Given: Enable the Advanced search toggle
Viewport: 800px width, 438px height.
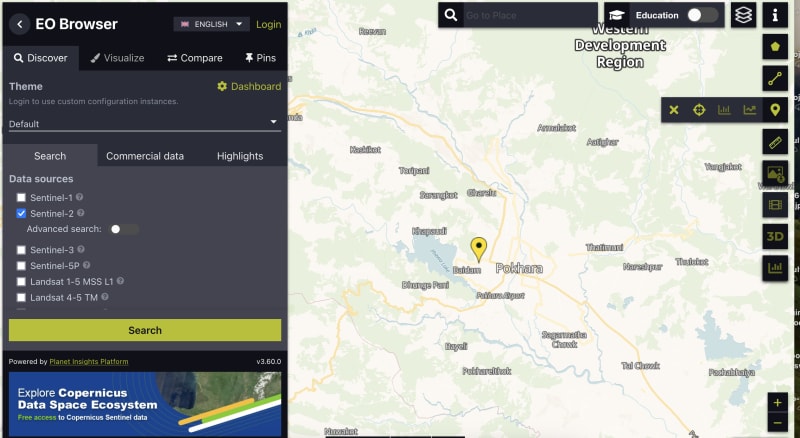Looking at the screenshot, I should click(124, 229).
